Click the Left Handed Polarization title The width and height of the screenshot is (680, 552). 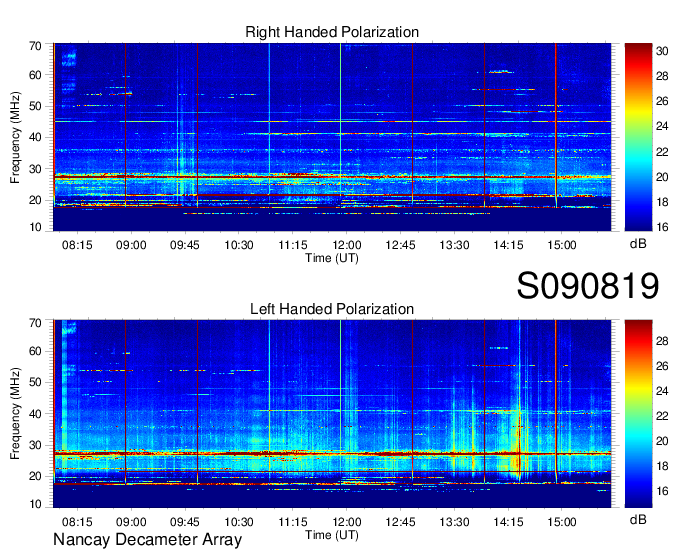click(332, 309)
